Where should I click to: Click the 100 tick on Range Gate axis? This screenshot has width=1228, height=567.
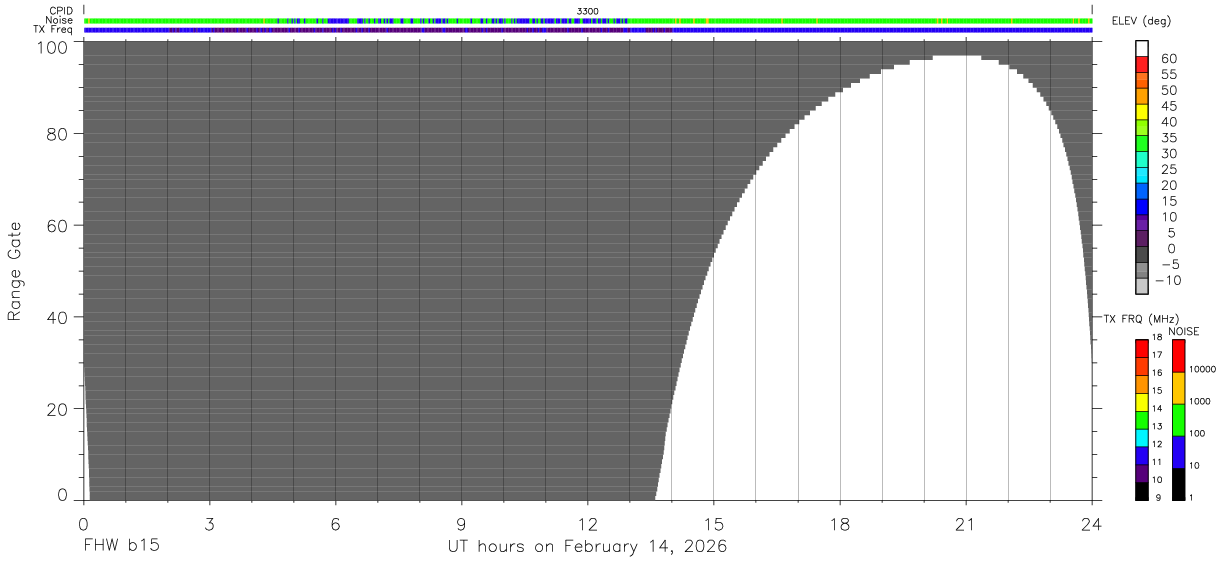(x=52, y=47)
